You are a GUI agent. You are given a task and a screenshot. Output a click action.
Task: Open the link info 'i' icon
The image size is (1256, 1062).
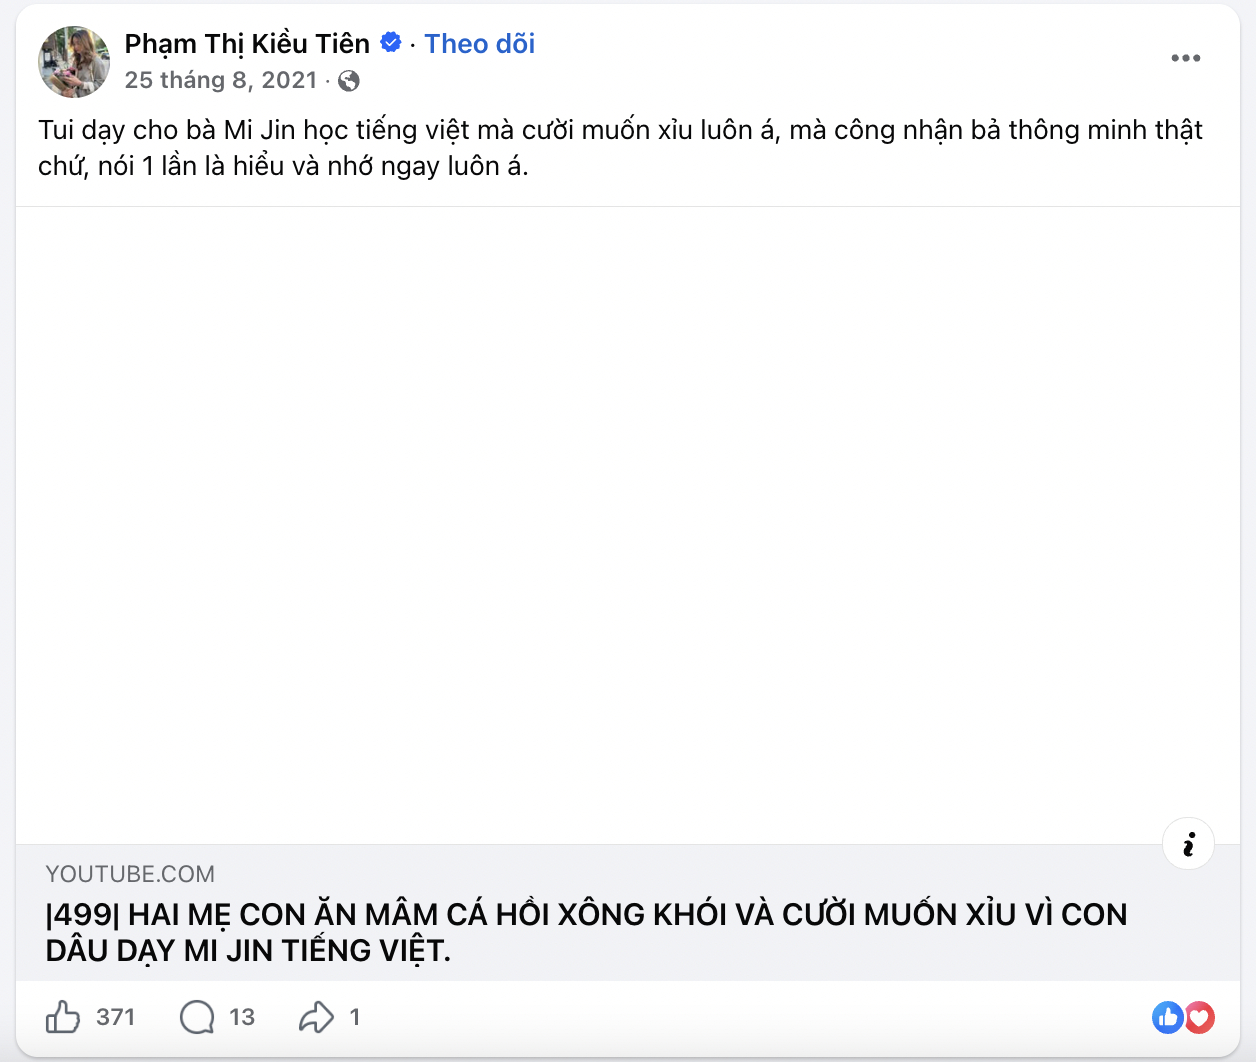click(1188, 844)
